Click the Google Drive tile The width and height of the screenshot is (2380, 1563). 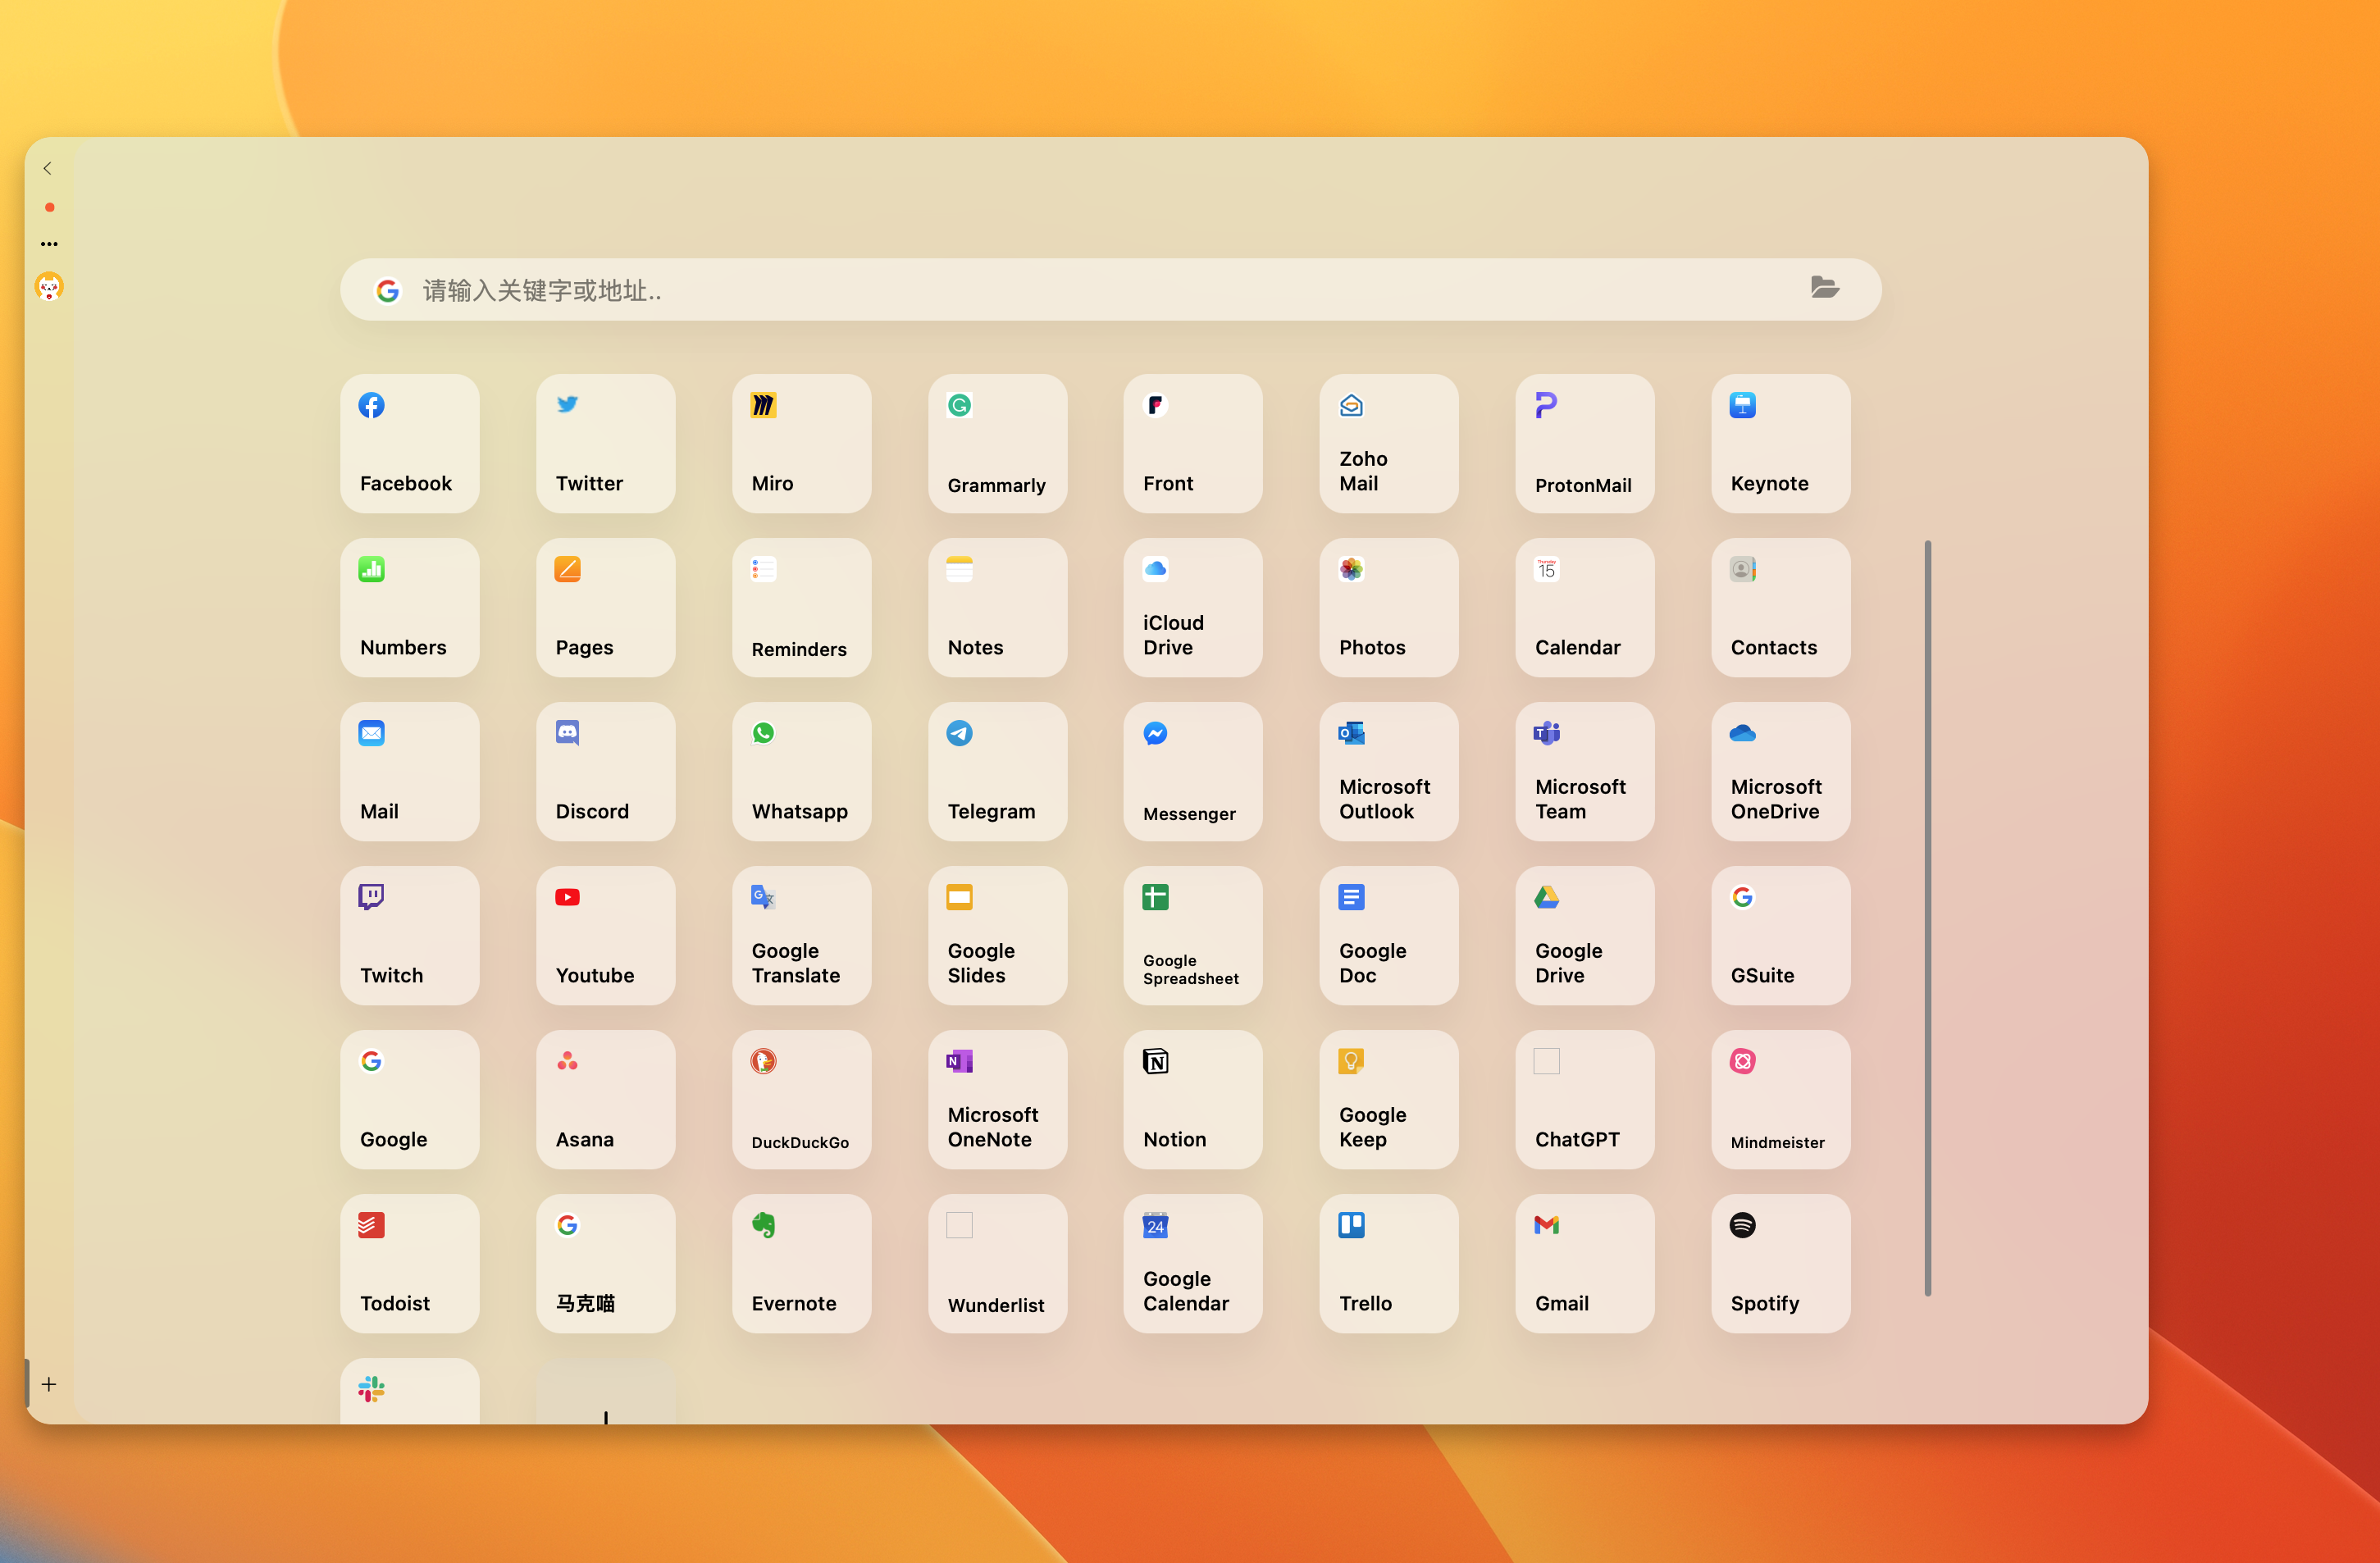click(x=1584, y=934)
